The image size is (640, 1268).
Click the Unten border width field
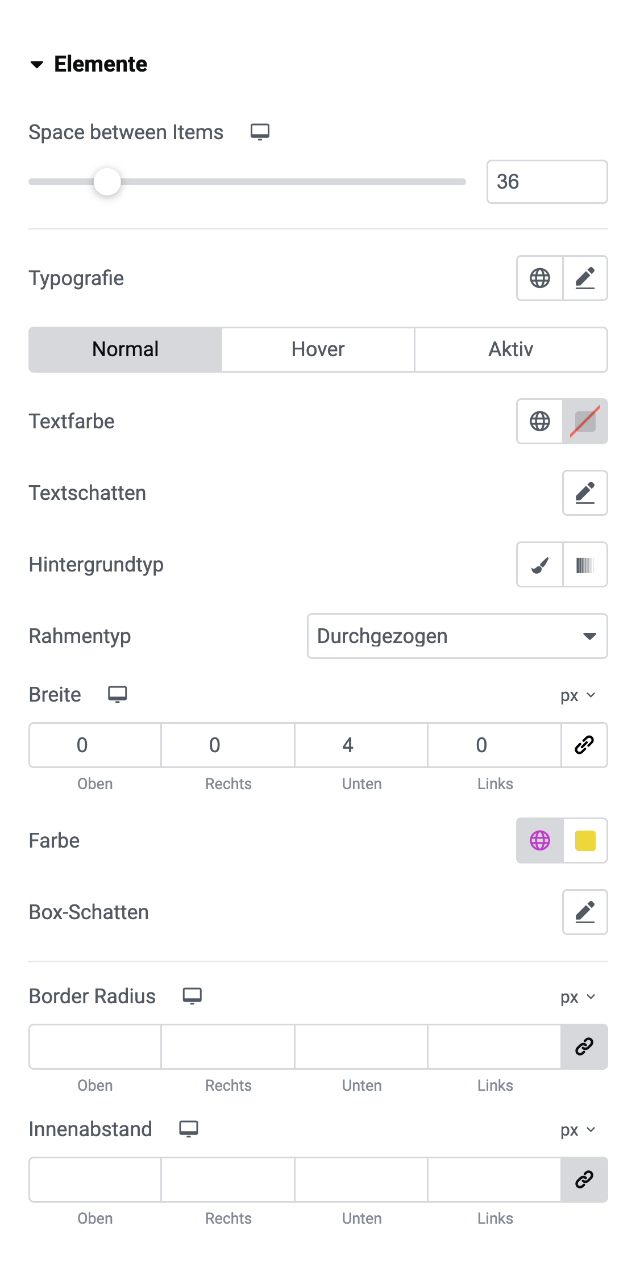pyautogui.click(x=361, y=745)
